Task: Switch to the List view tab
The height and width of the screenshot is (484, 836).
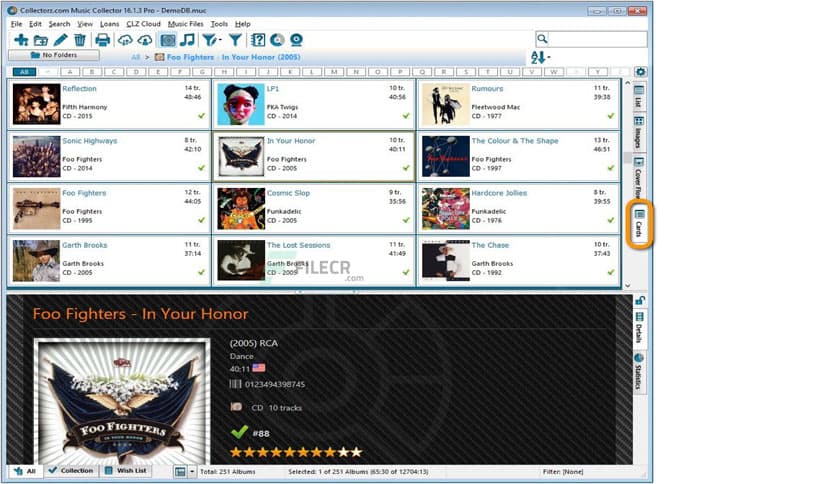Action: (638, 96)
